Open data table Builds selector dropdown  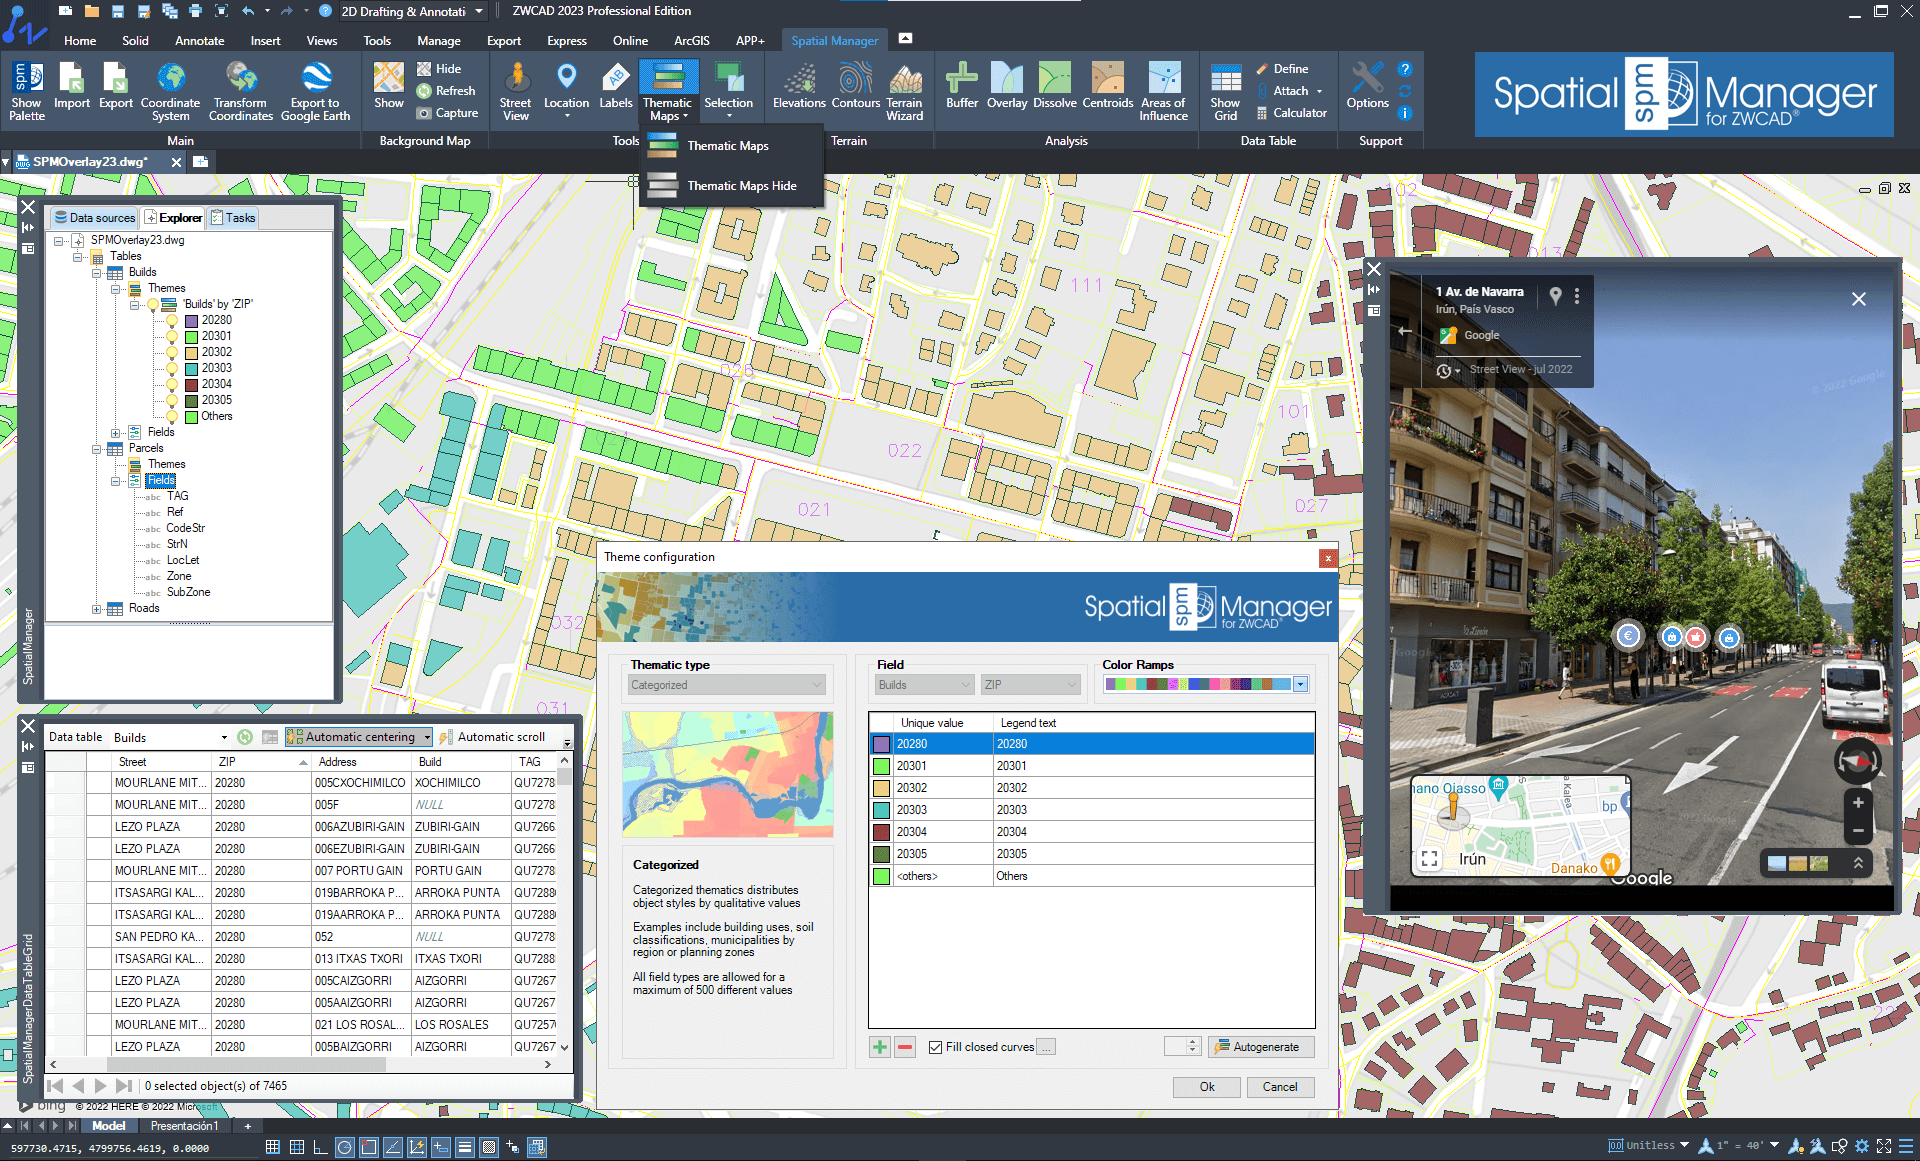224,738
